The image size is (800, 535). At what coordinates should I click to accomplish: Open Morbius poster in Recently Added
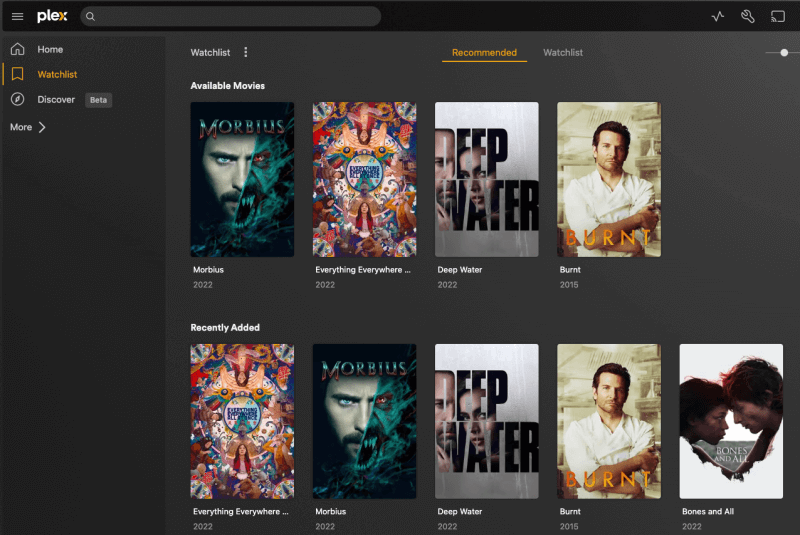pyautogui.click(x=364, y=421)
